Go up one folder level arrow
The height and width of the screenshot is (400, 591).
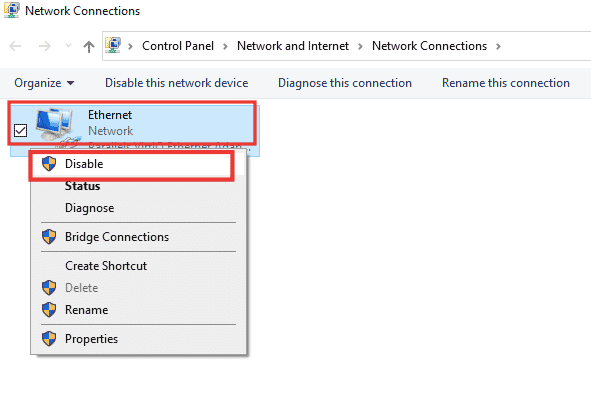pos(89,46)
